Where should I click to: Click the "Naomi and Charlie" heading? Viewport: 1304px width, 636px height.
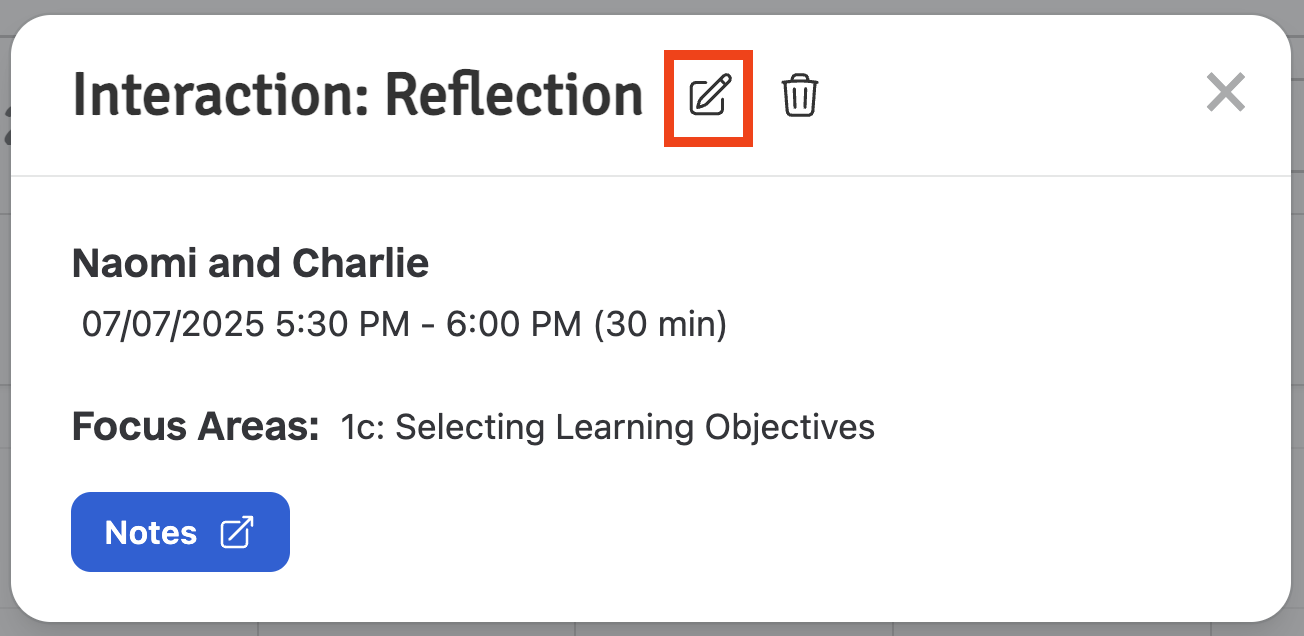coord(251,263)
